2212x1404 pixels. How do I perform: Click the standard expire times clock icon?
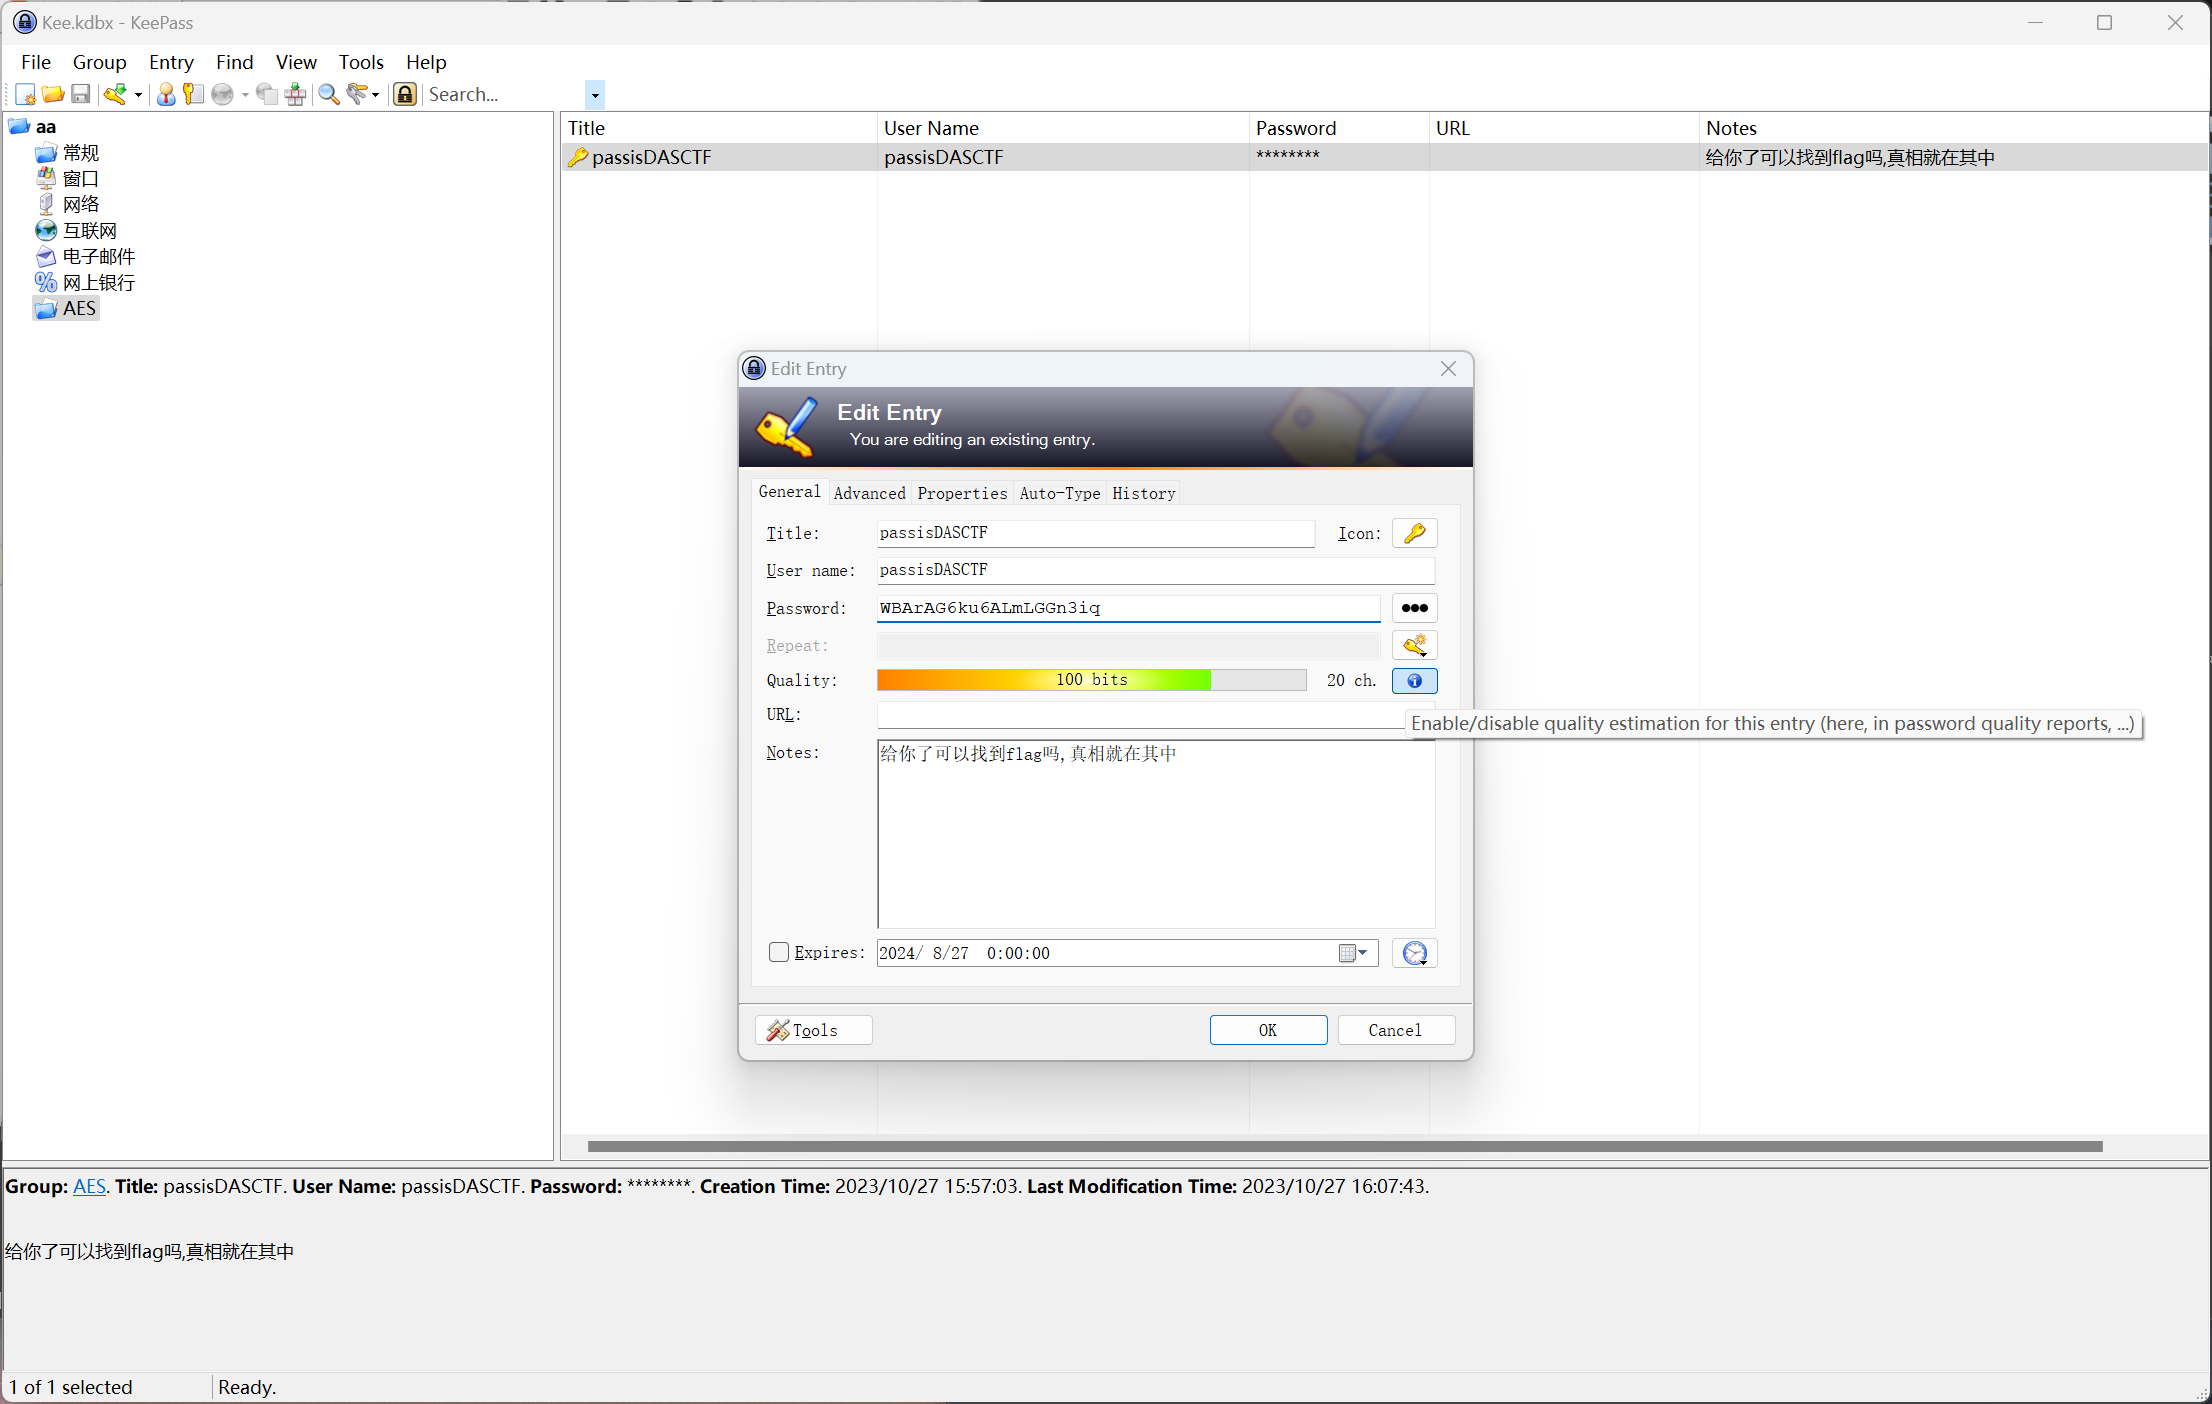click(1415, 953)
